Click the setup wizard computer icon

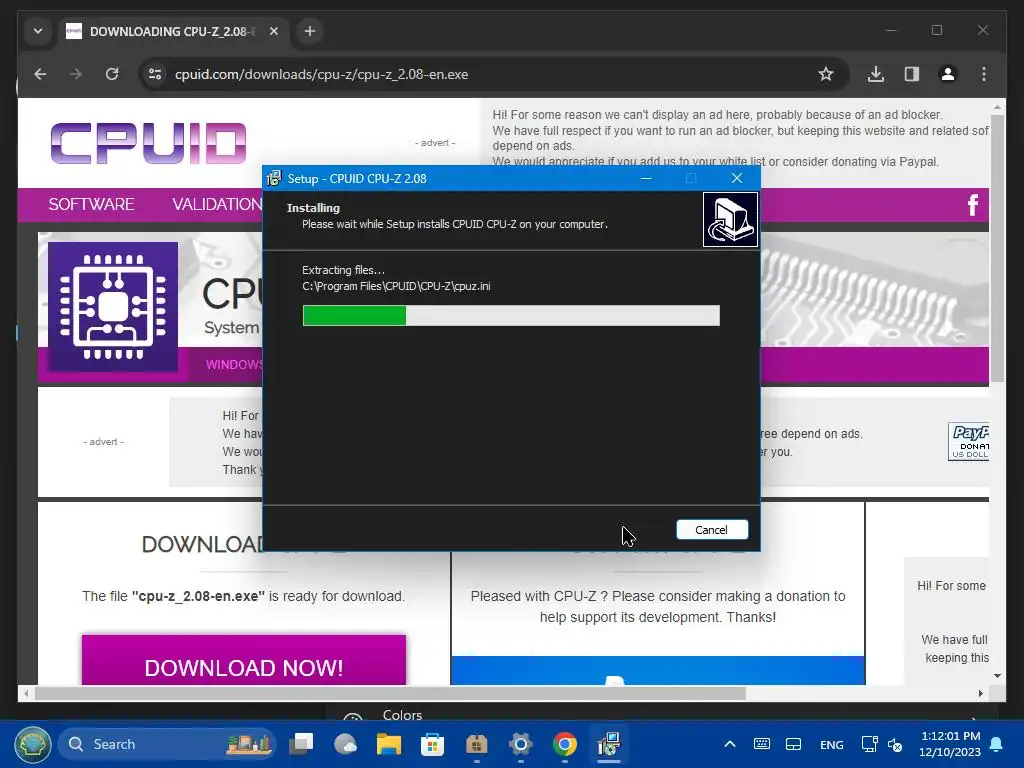click(x=730, y=219)
